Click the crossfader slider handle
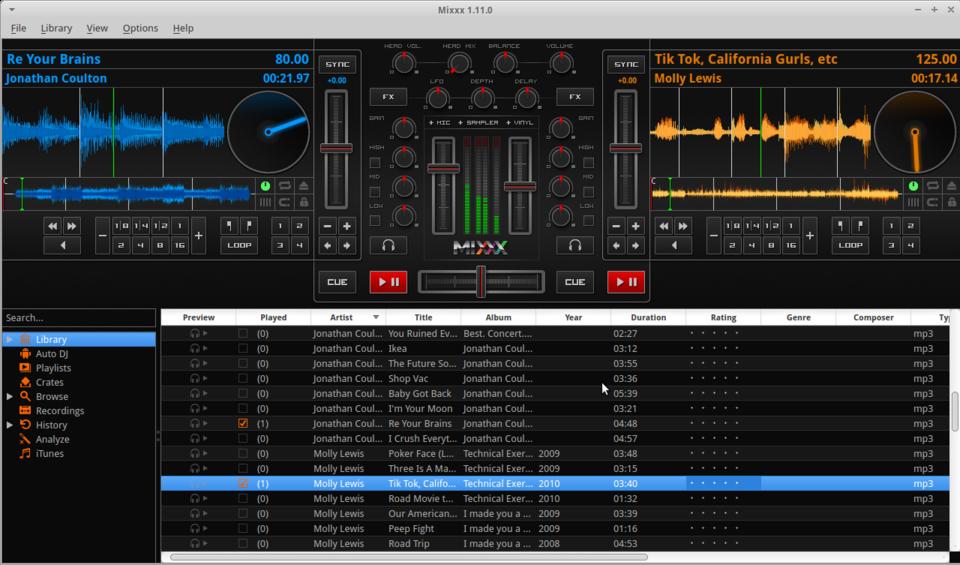 coord(481,282)
